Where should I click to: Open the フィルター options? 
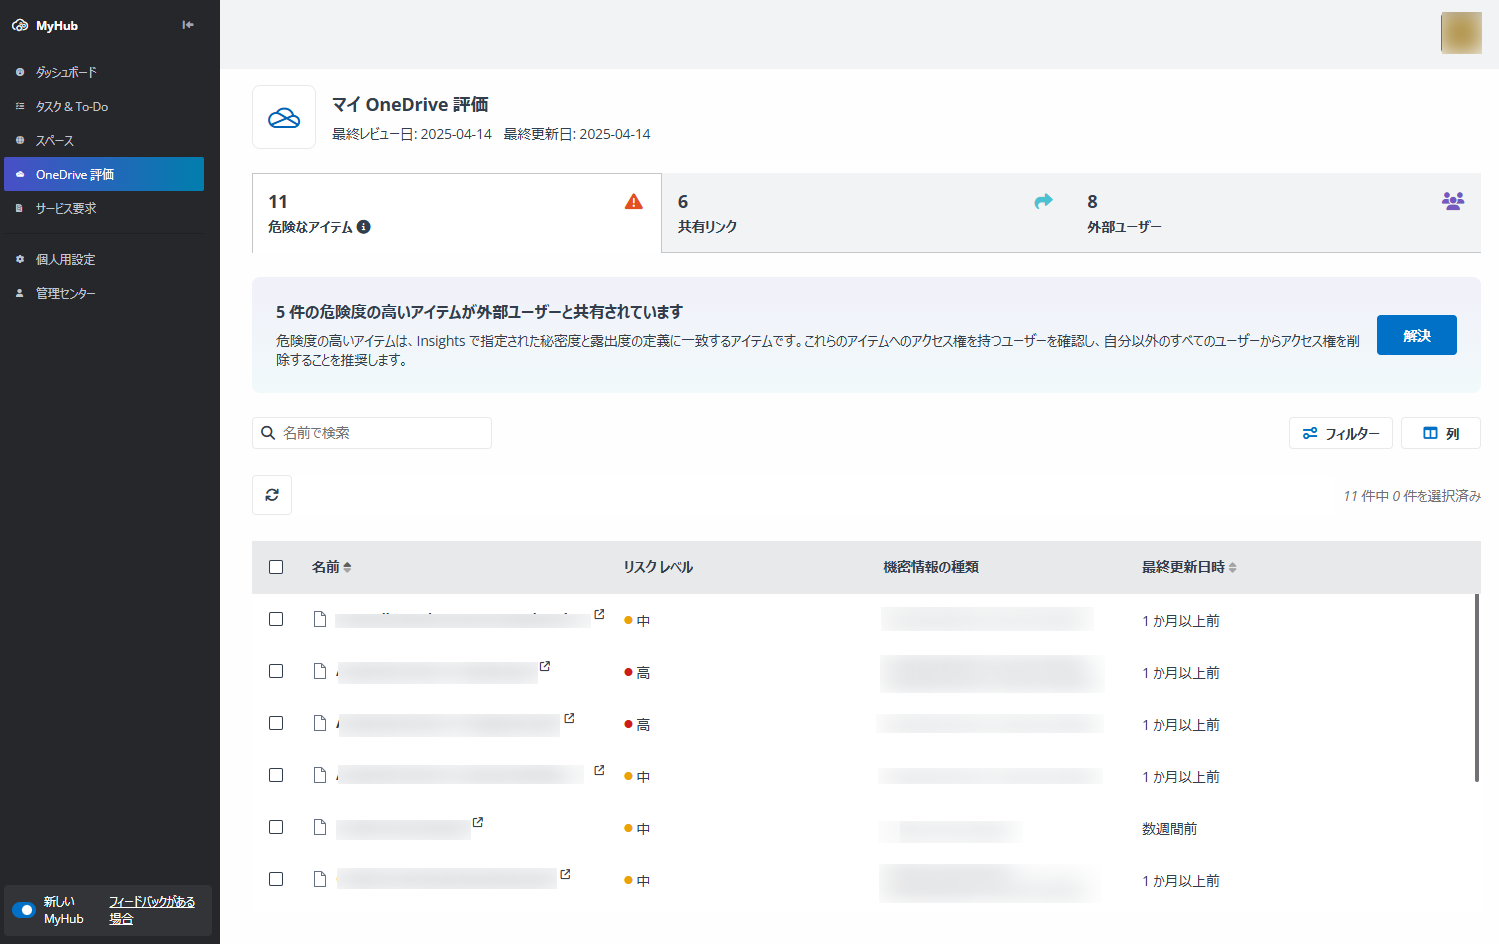(1341, 433)
